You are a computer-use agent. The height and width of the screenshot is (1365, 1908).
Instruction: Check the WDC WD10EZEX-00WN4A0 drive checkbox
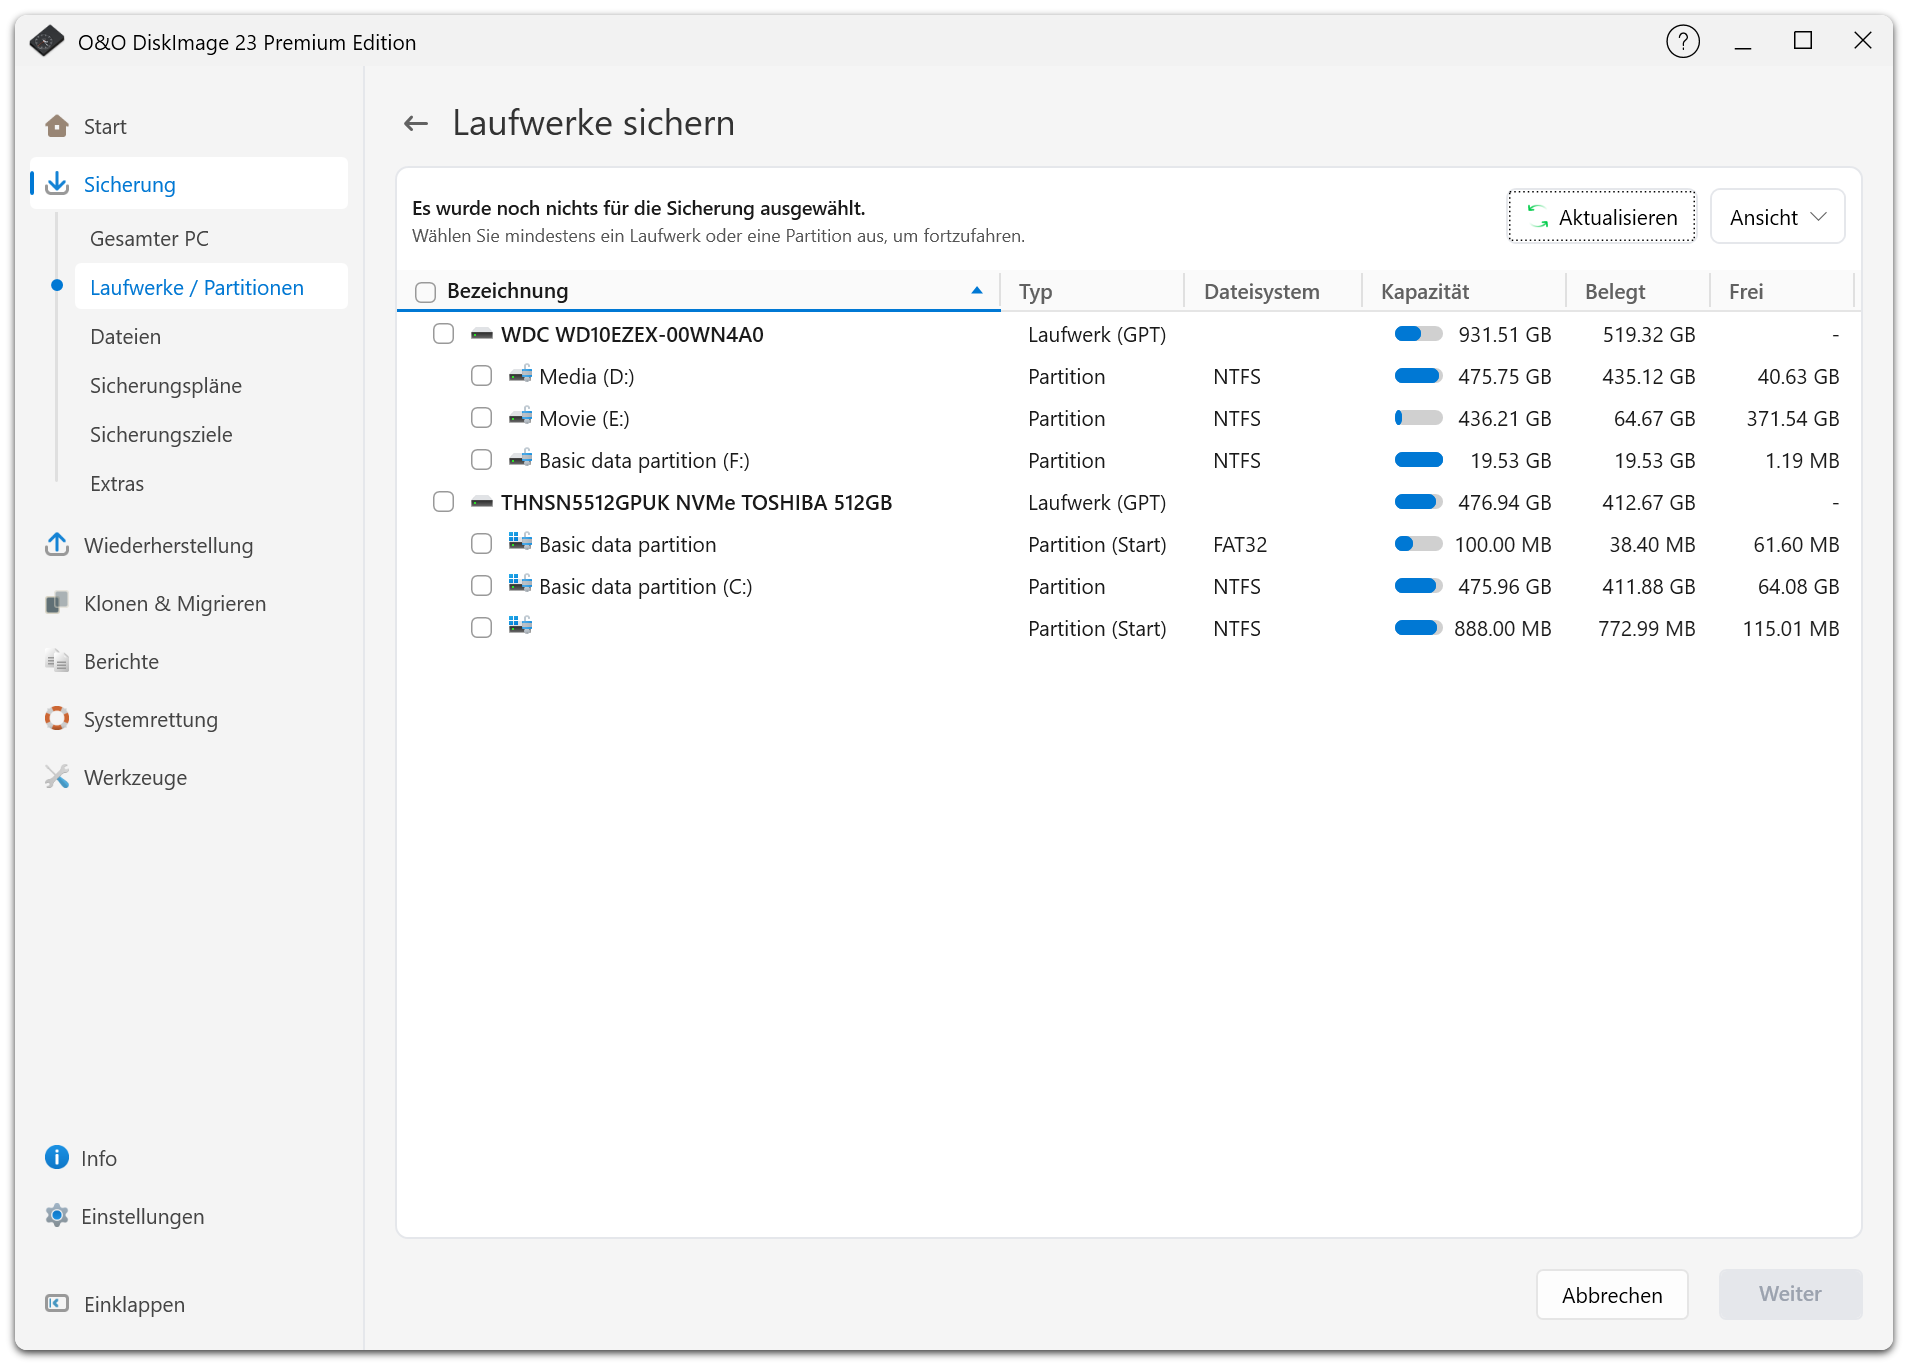pos(443,334)
